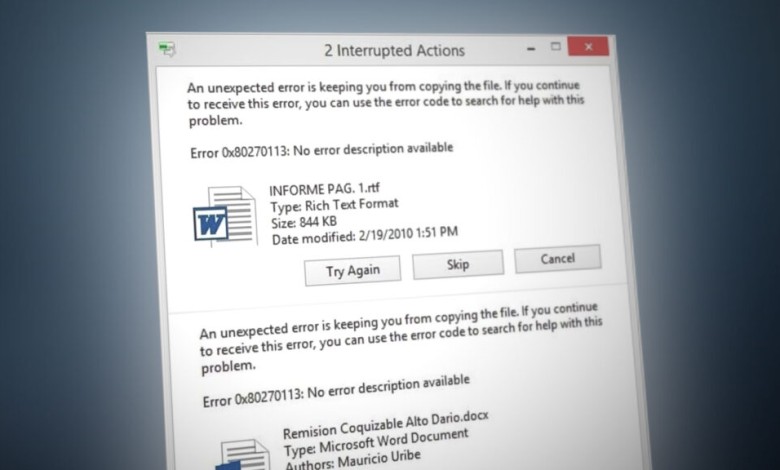780x470 pixels.
Task: Click the first unexpected error message paragraph
Action: (386, 103)
